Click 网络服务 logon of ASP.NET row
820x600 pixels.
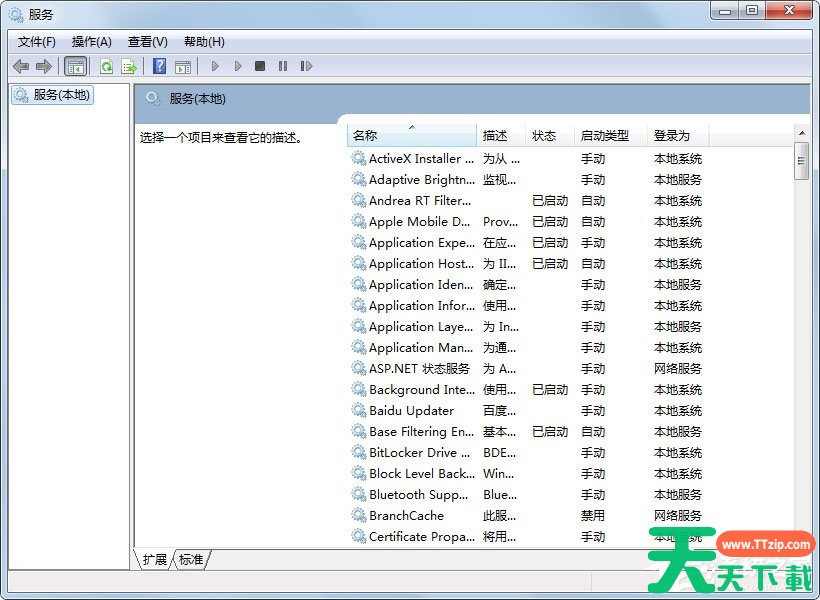pos(678,368)
